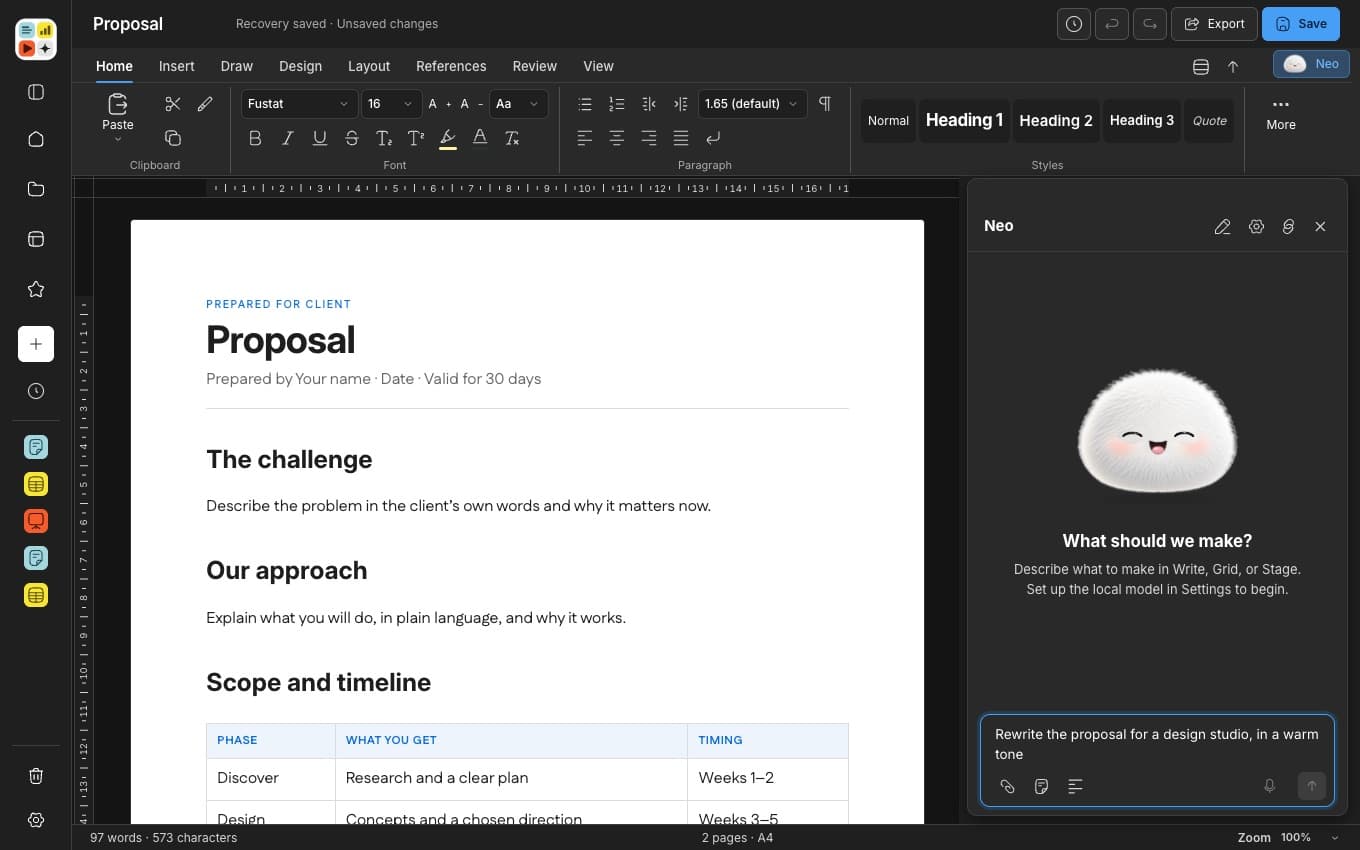Toggle bold formatting
Screen dimensions: 1360x850
(x=255, y=138)
